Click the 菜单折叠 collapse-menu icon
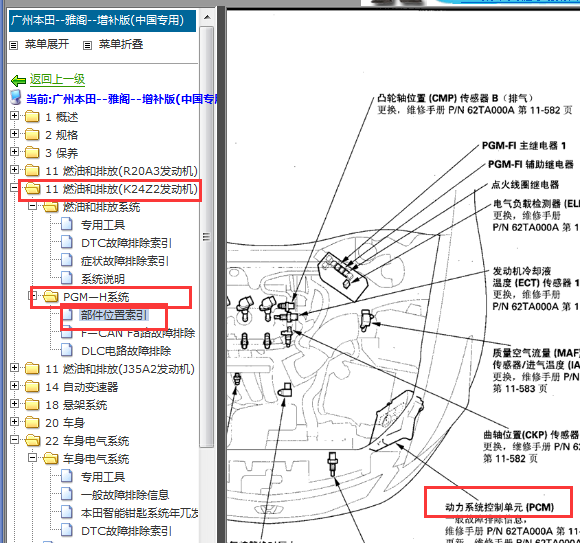This screenshot has height=543, width=580. tap(87, 45)
